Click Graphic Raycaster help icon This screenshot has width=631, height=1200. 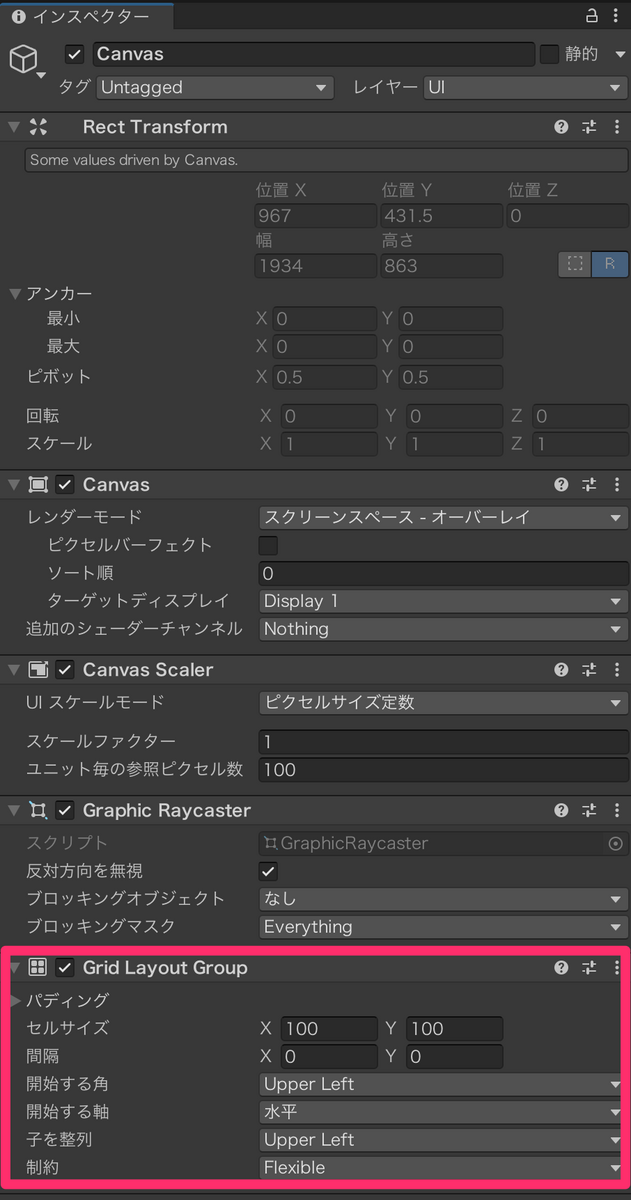[562, 810]
